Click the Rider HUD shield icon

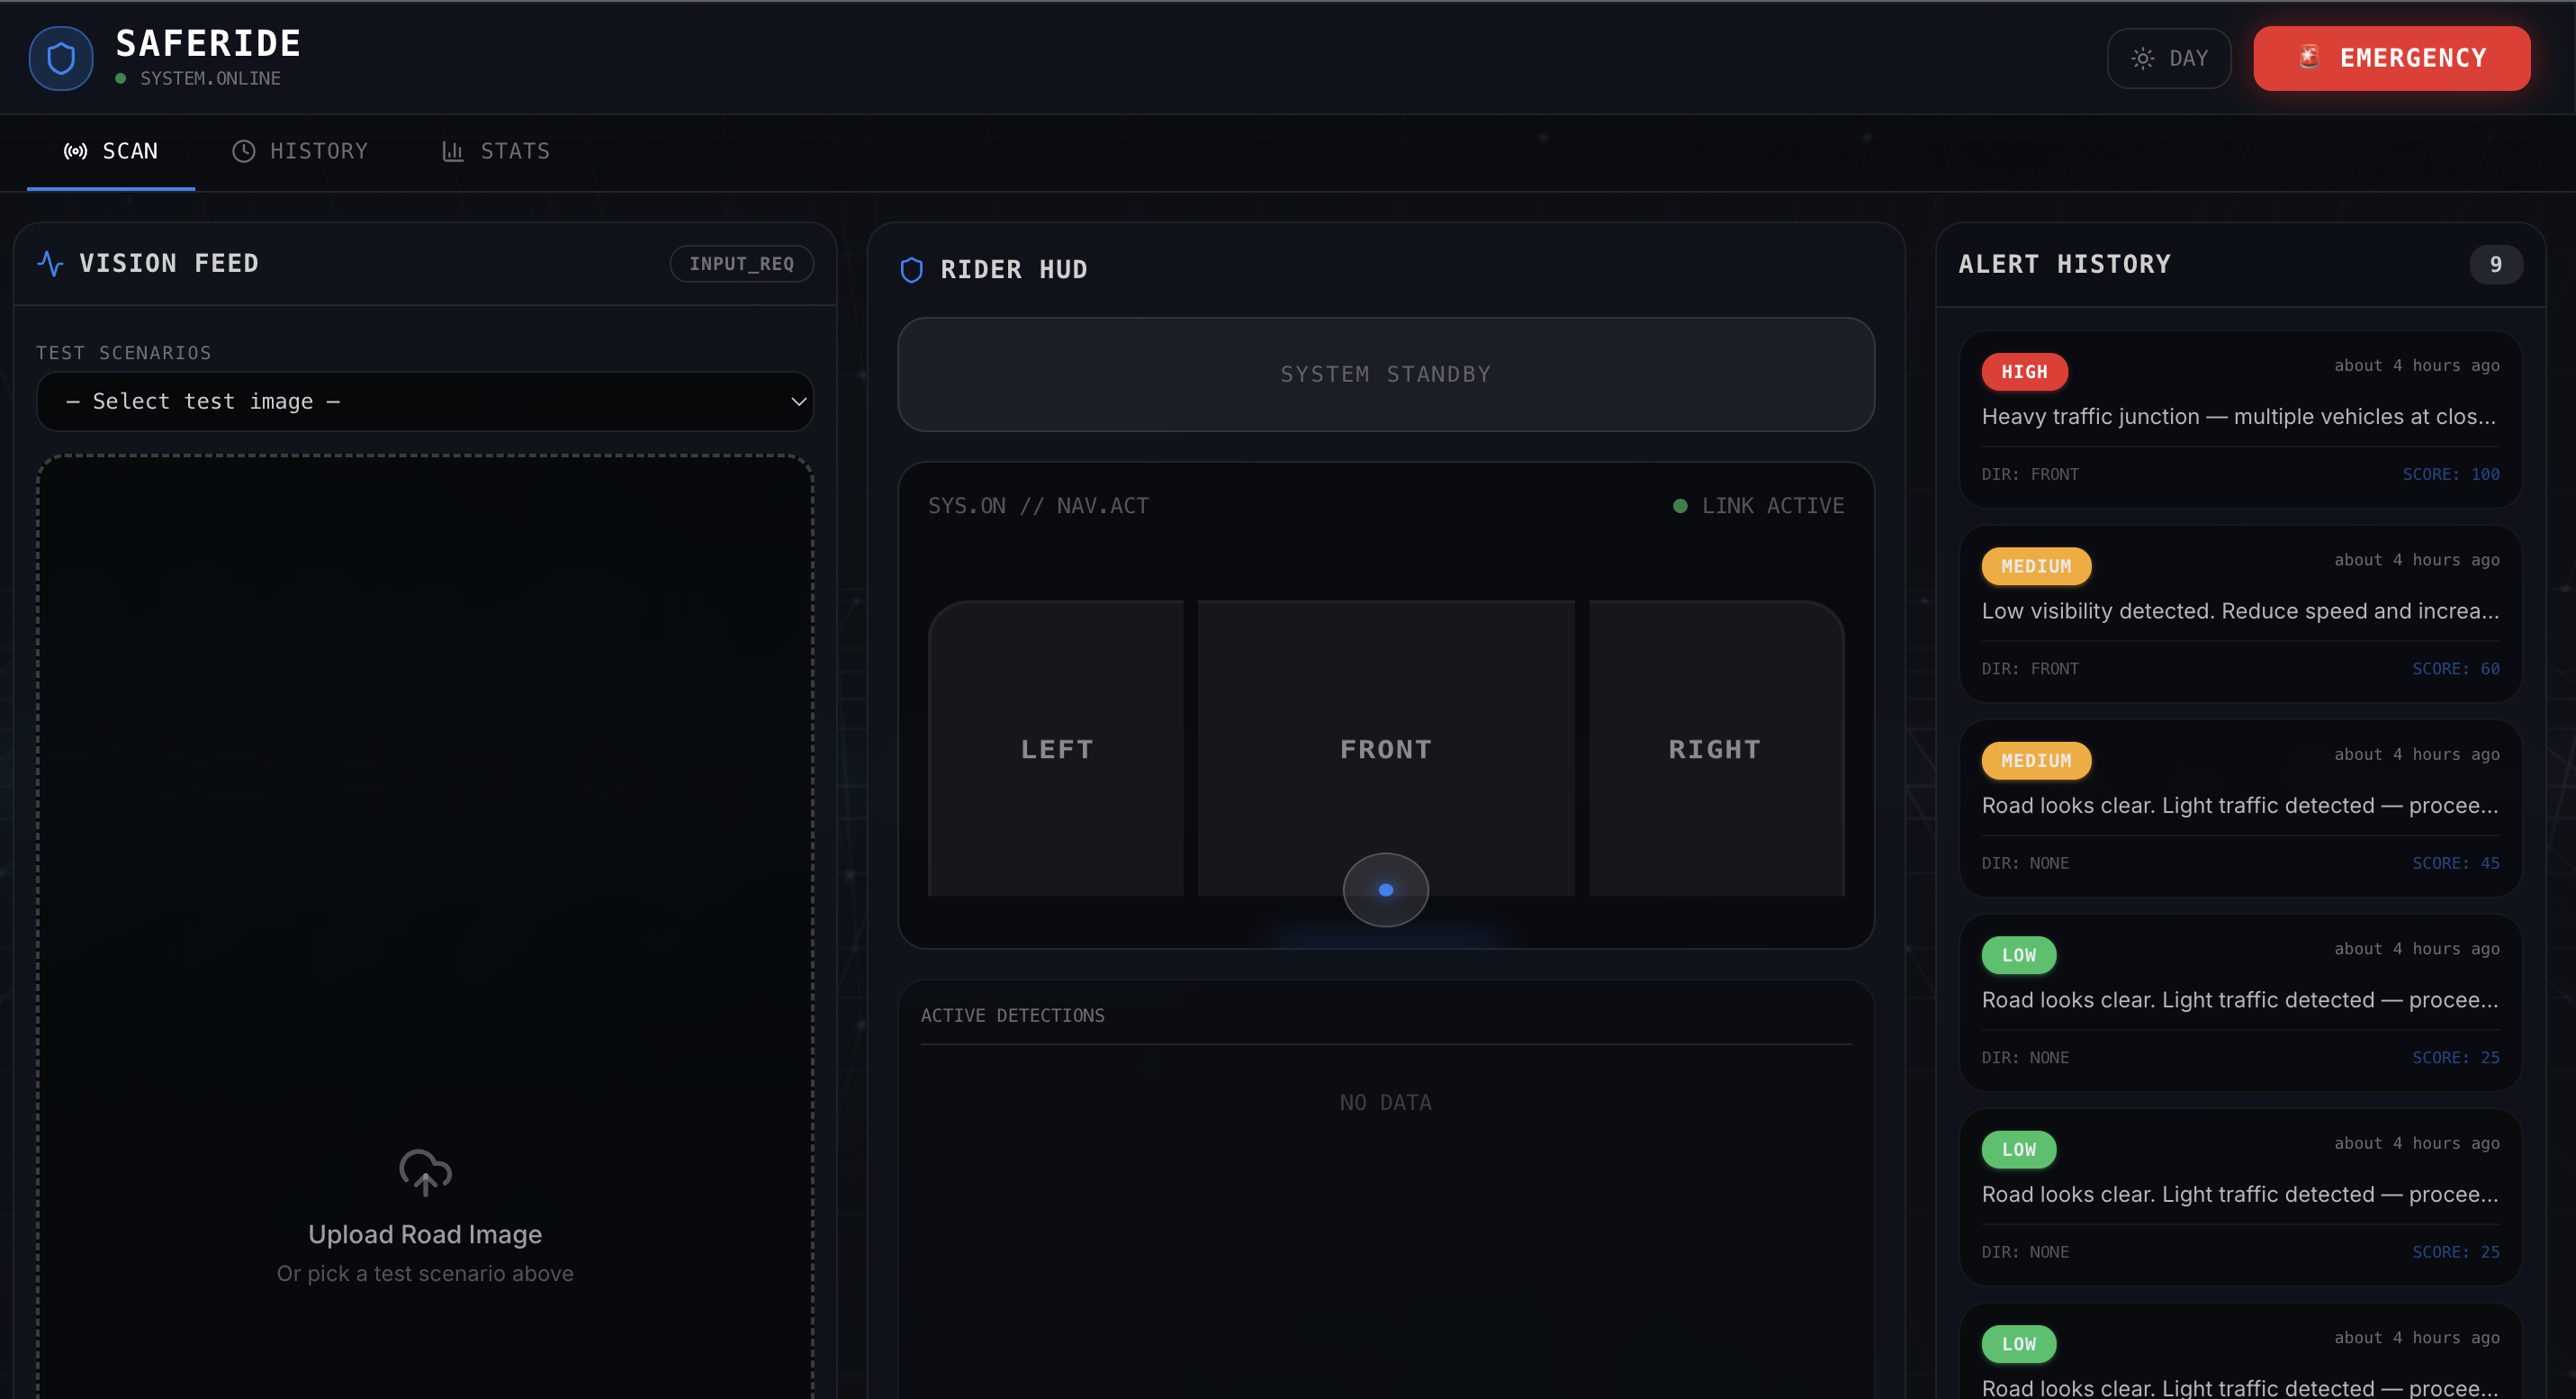(x=911, y=270)
